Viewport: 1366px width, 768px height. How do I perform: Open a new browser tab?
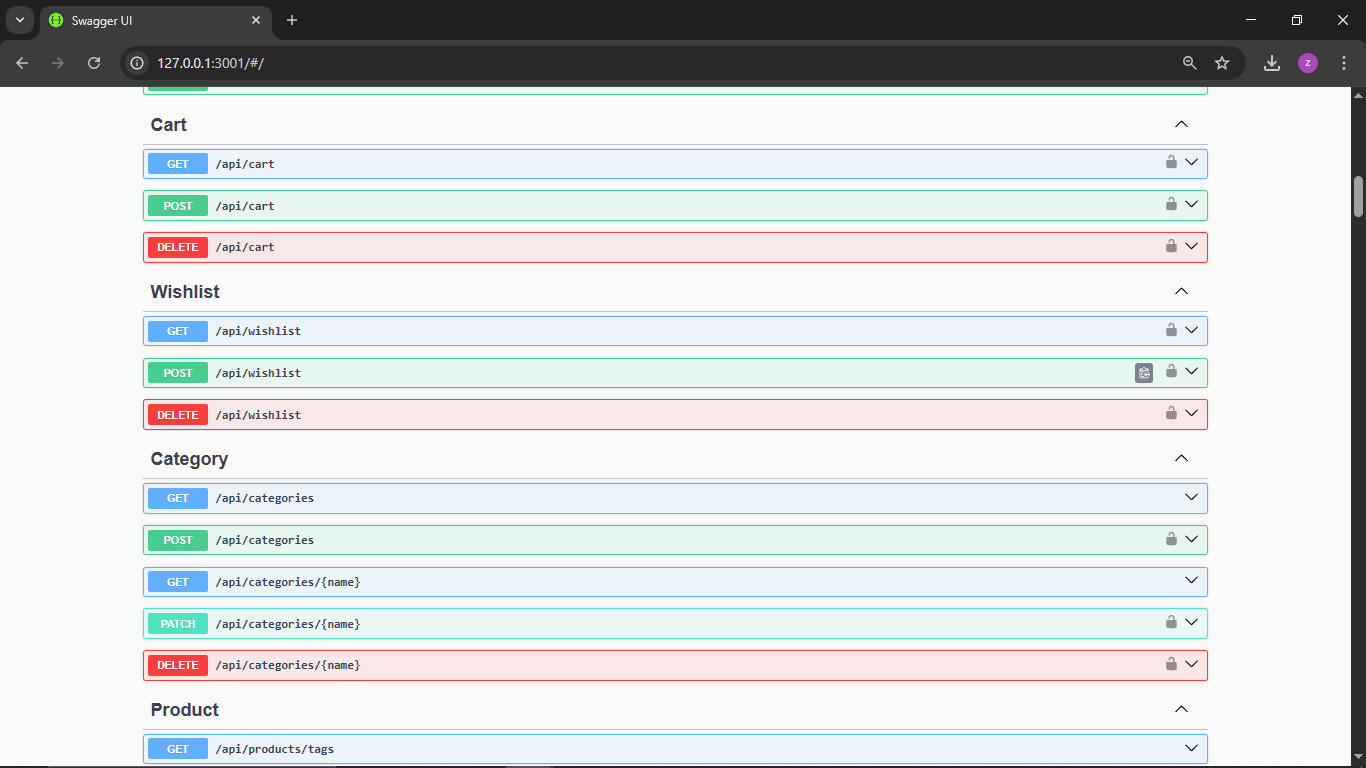tap(292, 20)
